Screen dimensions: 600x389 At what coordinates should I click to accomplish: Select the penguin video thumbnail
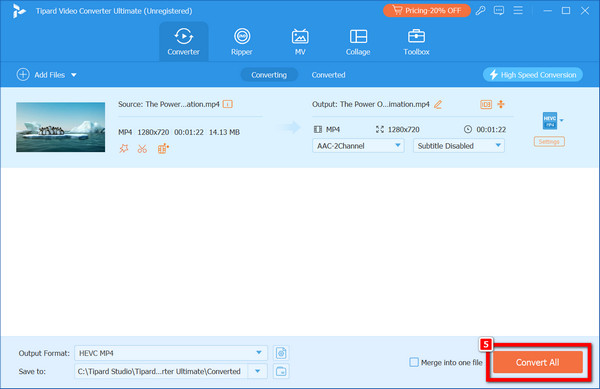(x=60, y=127)
